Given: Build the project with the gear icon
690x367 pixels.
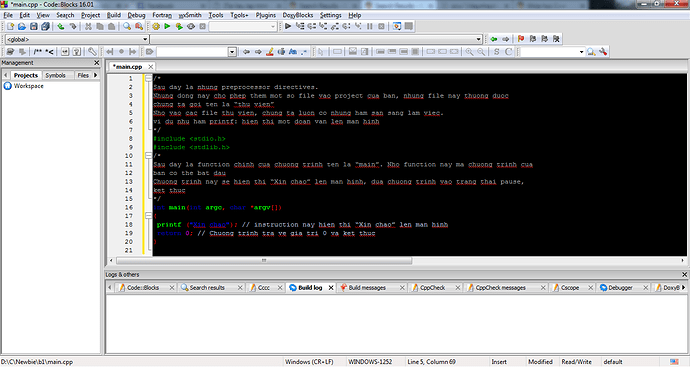Looking at the screenshot, I should [156, 26].
